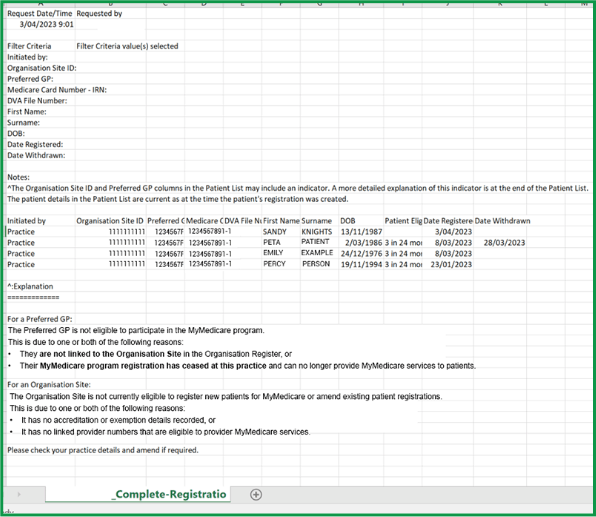Click bullet 'It has no accreditation or exemption details'
The width and height of the screenshot is (596, 517).
118,420
